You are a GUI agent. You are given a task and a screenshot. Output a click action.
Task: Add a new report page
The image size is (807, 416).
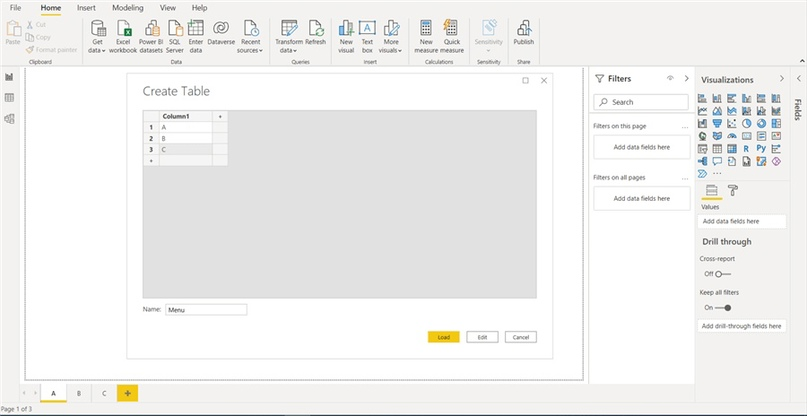(128, 393)
